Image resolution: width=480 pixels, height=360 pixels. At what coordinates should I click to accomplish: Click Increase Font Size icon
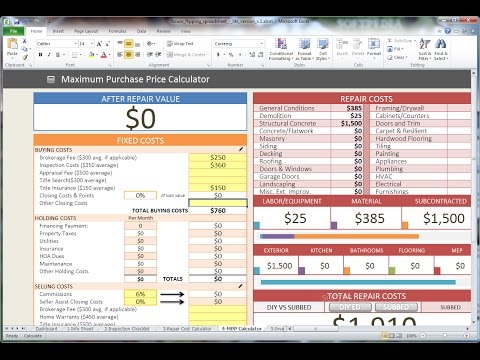point(99,44)
